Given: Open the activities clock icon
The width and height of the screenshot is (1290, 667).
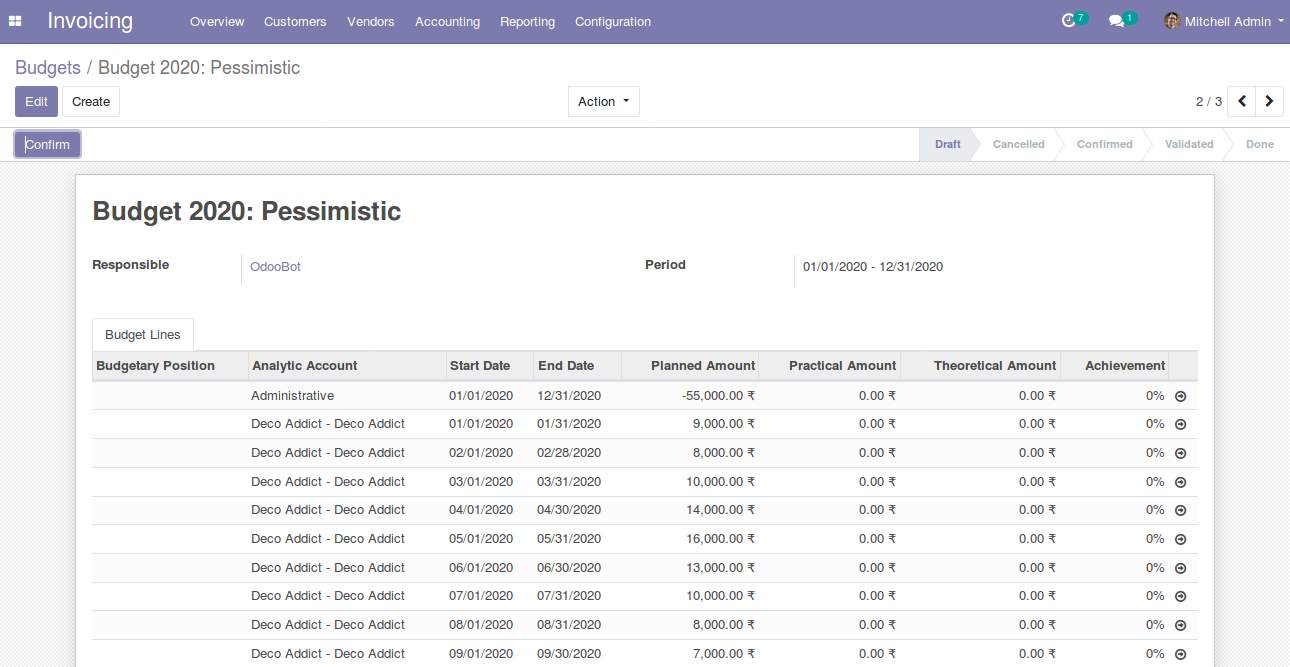Looking at the screenshot, I should point(1069,21).
